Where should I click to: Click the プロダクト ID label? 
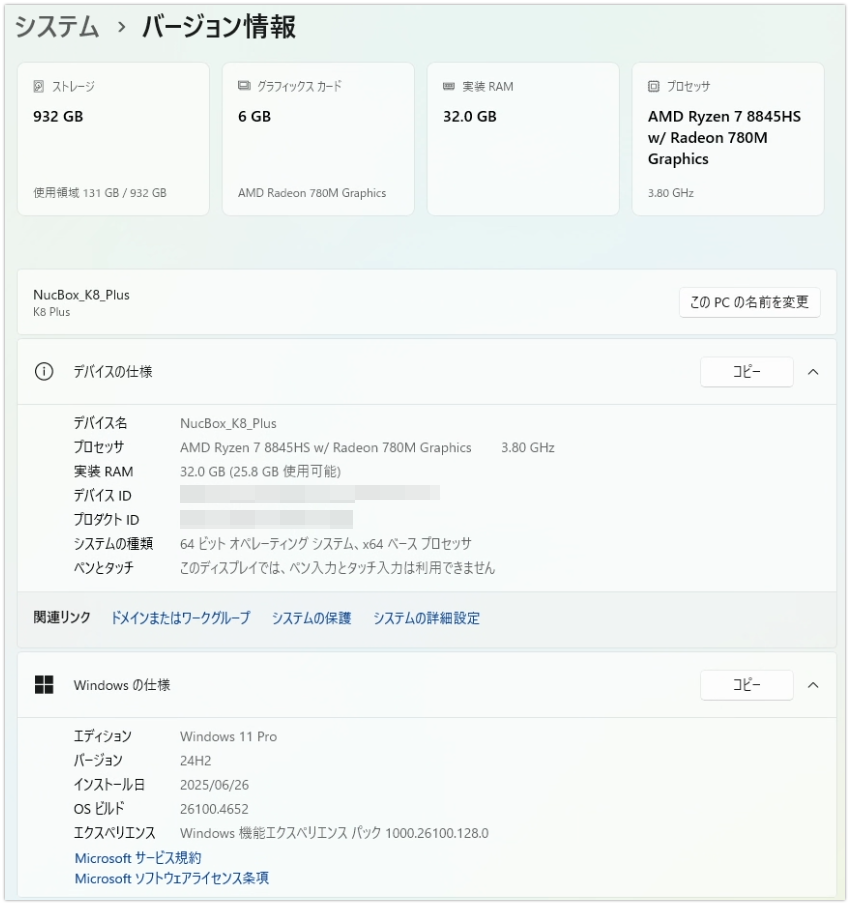106,520
